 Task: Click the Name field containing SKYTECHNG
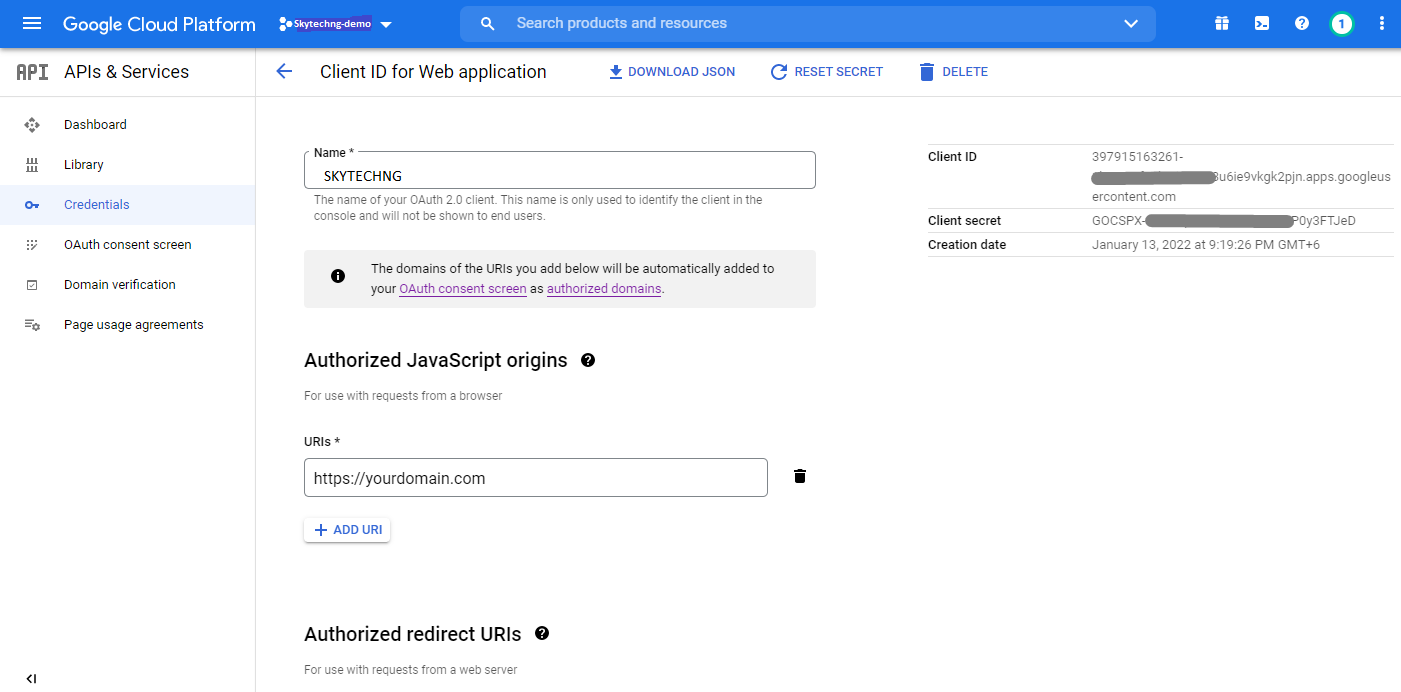pyautogui.click(x=560, y=171)
